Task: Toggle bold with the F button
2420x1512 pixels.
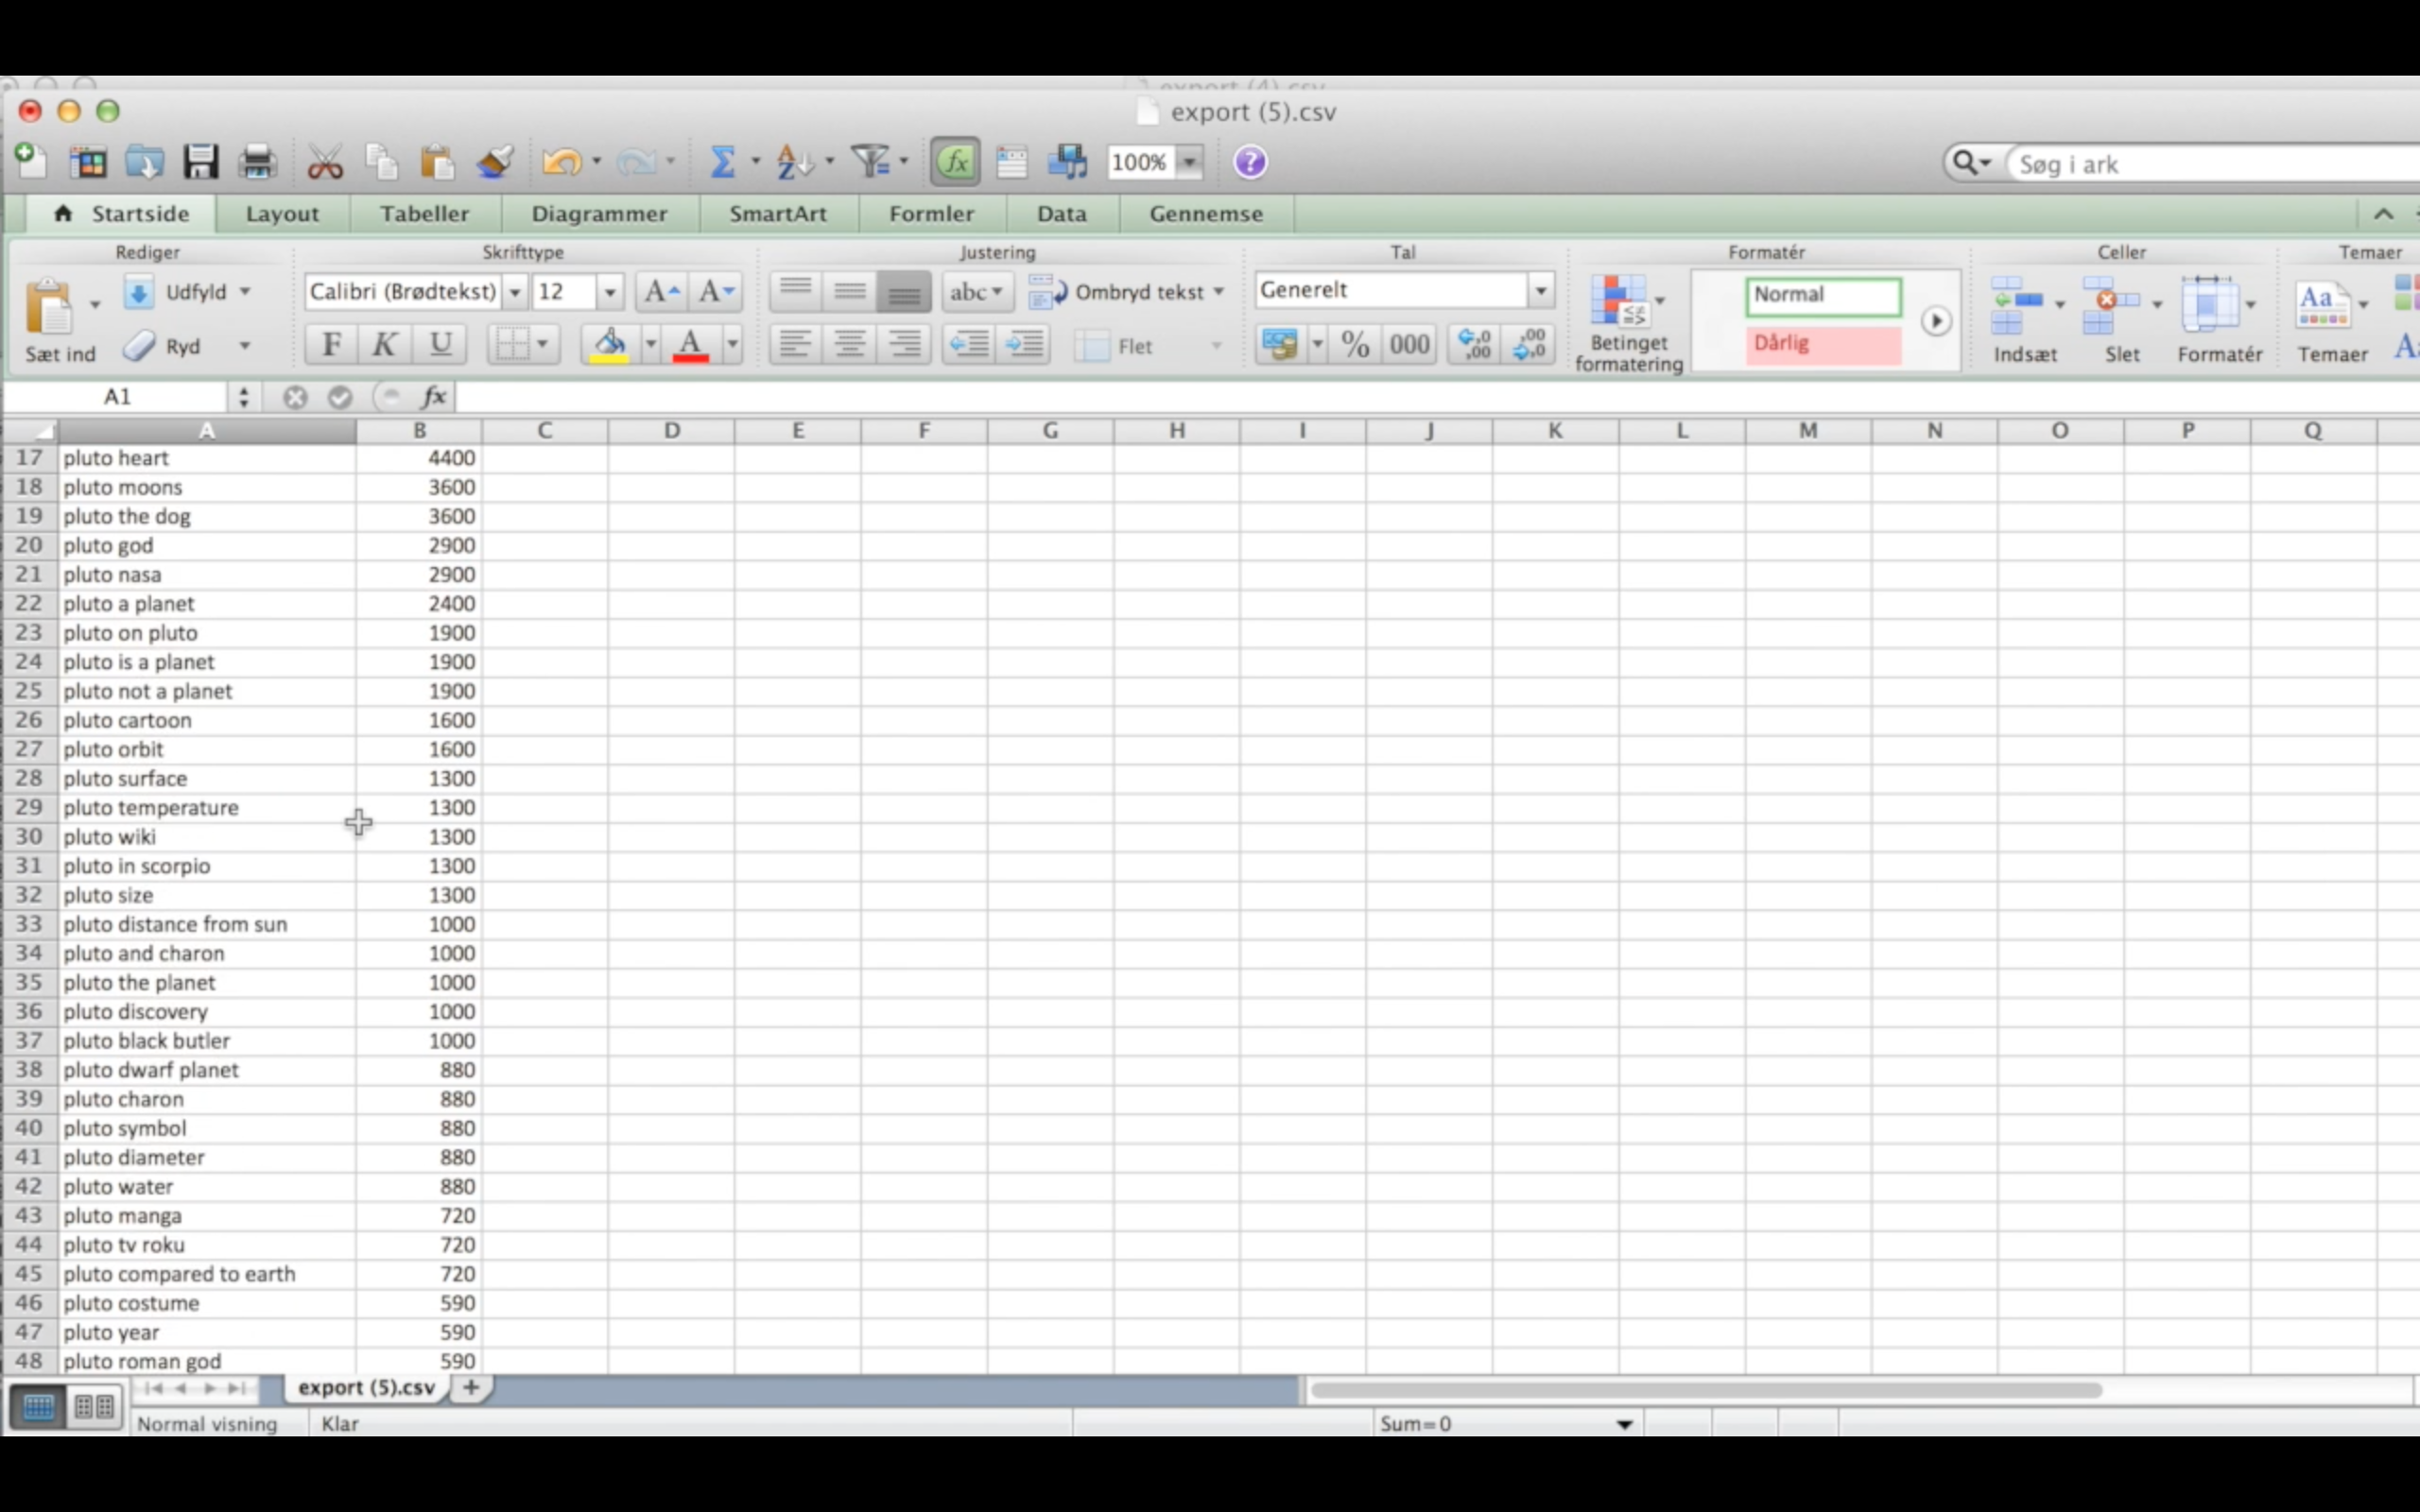Action: (x=332, y=345)
